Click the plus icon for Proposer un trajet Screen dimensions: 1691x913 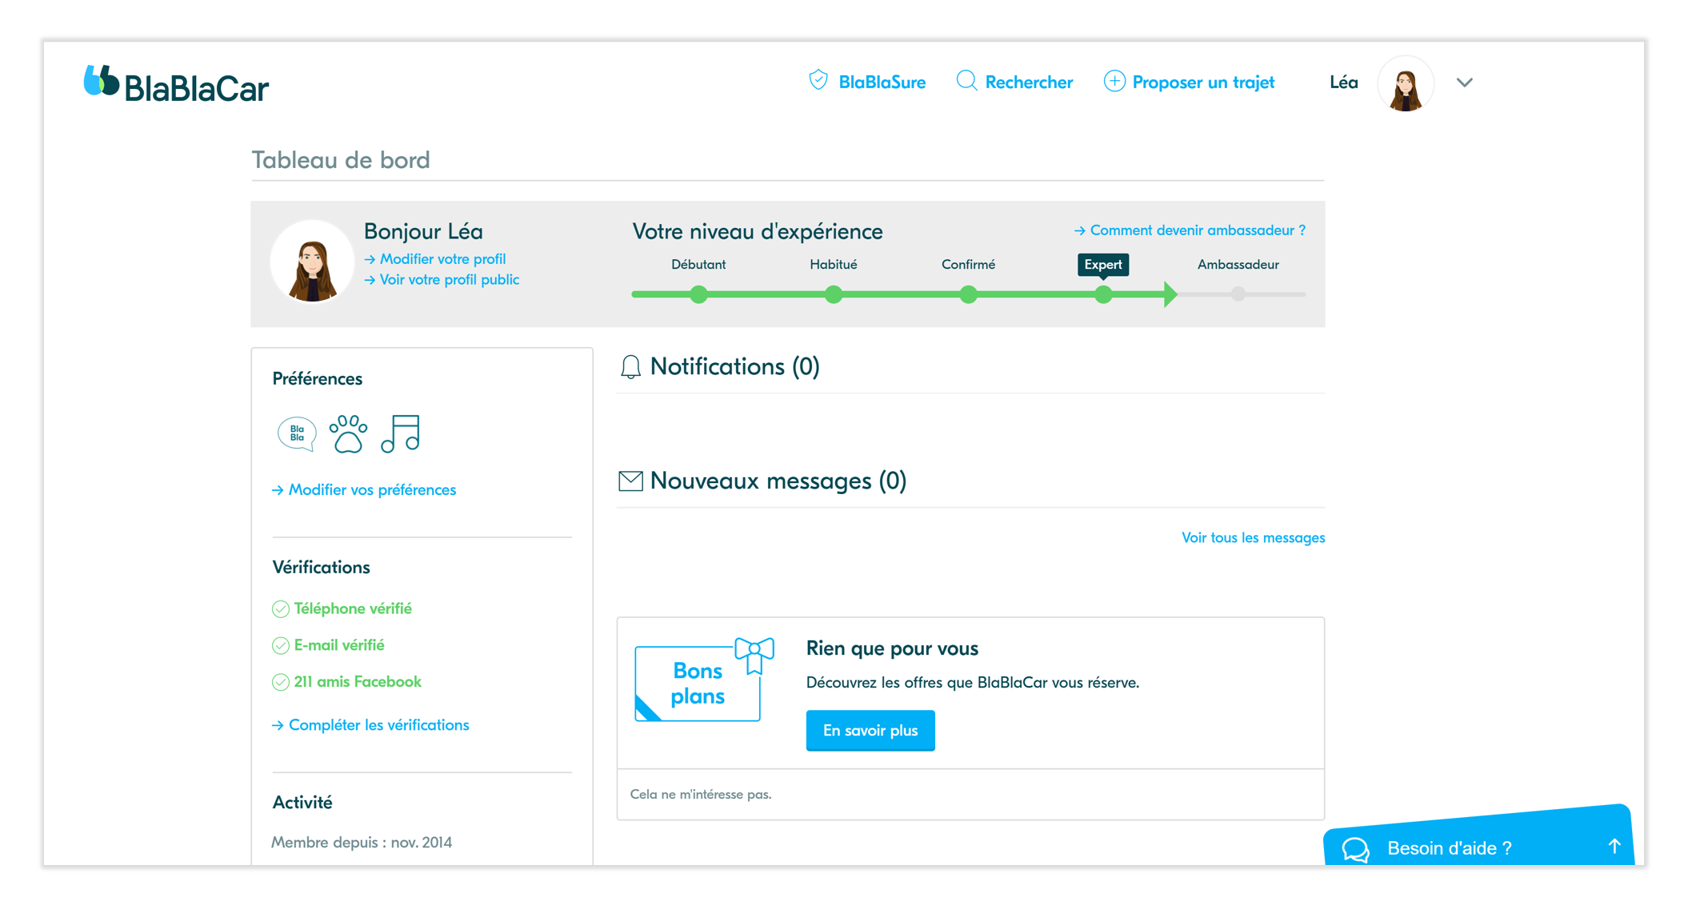[x=1114, y=81]
